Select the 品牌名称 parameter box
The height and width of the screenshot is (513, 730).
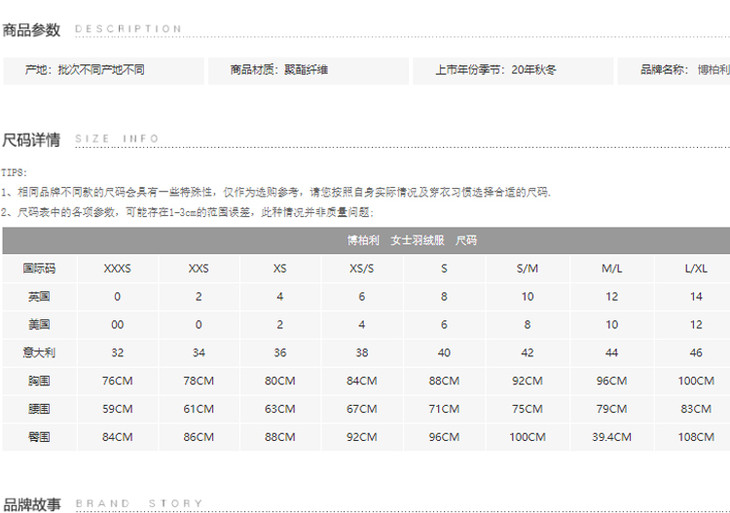682,70
